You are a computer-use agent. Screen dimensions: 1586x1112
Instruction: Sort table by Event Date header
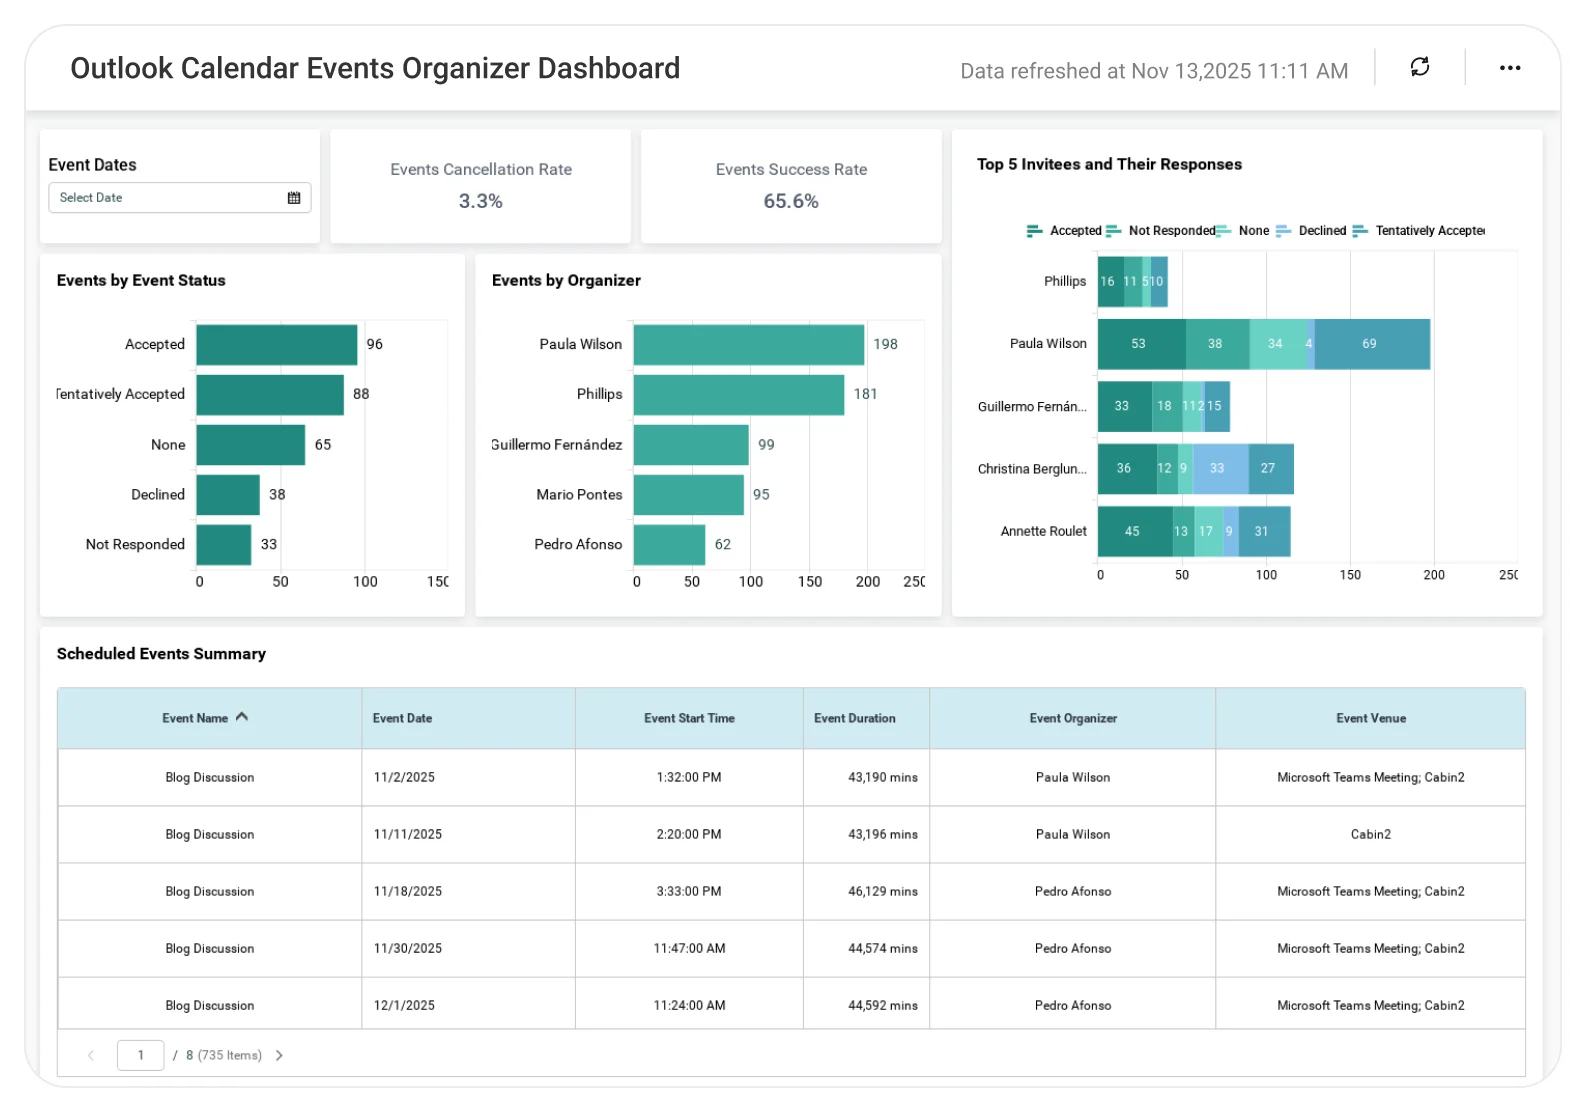tap(468, 718)
